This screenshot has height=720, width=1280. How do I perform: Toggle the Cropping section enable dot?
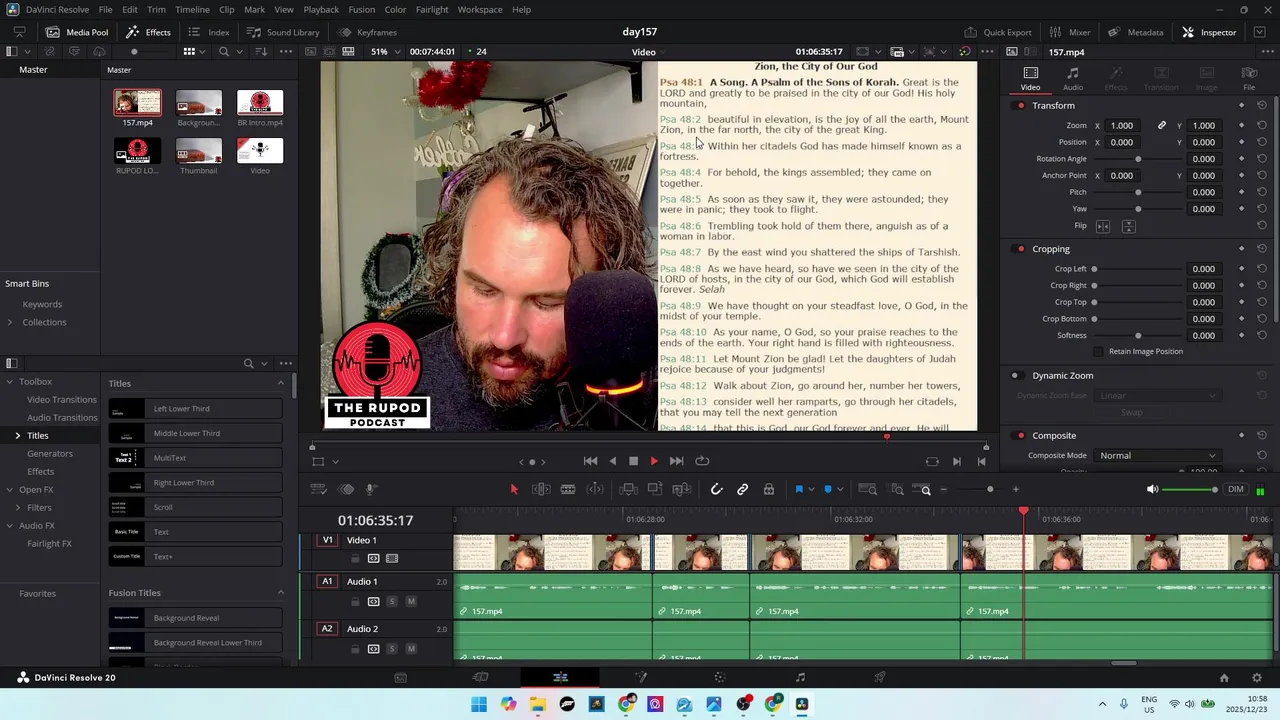click(x=1021, y=249)
